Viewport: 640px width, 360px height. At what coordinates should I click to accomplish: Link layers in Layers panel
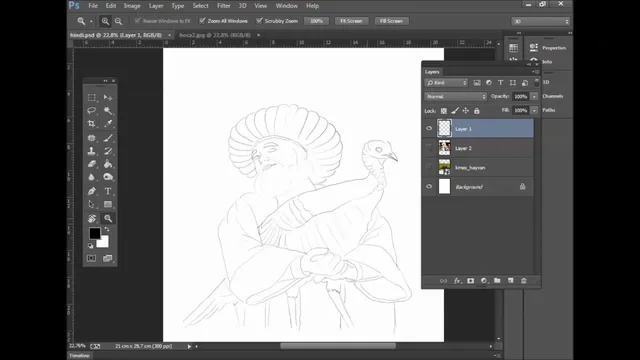(x=443, y=281)
